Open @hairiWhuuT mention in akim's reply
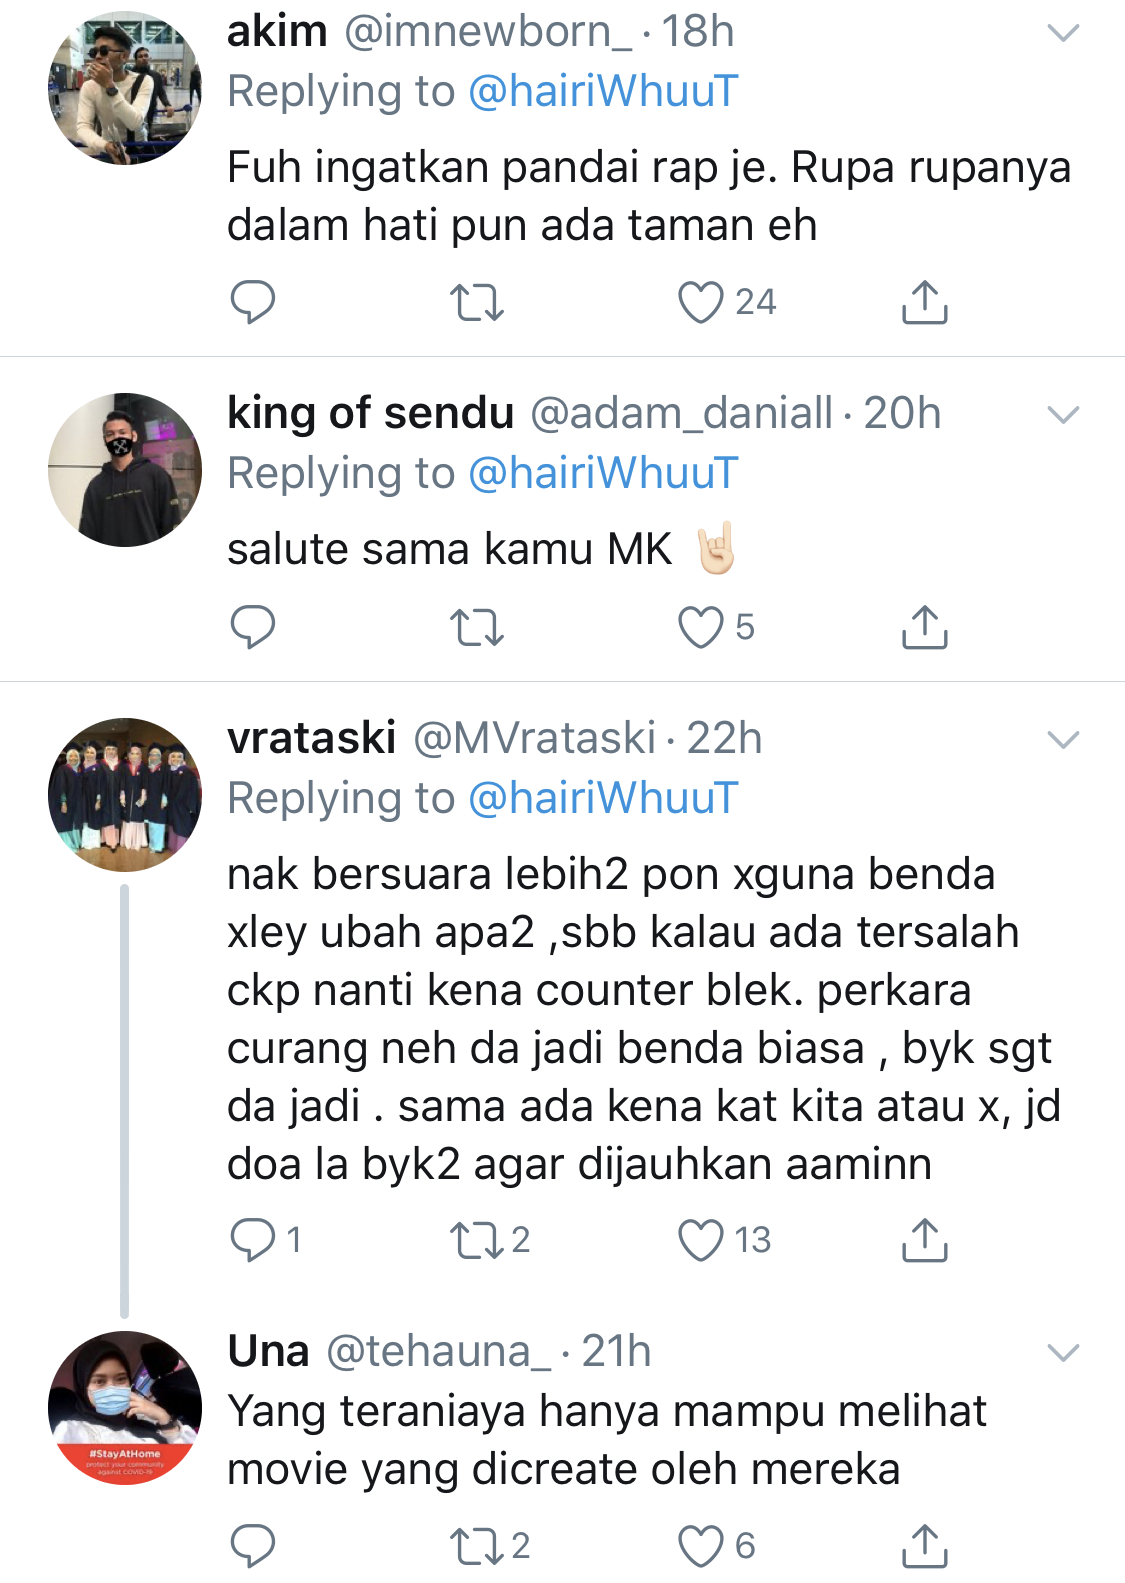 click(603, 92)
